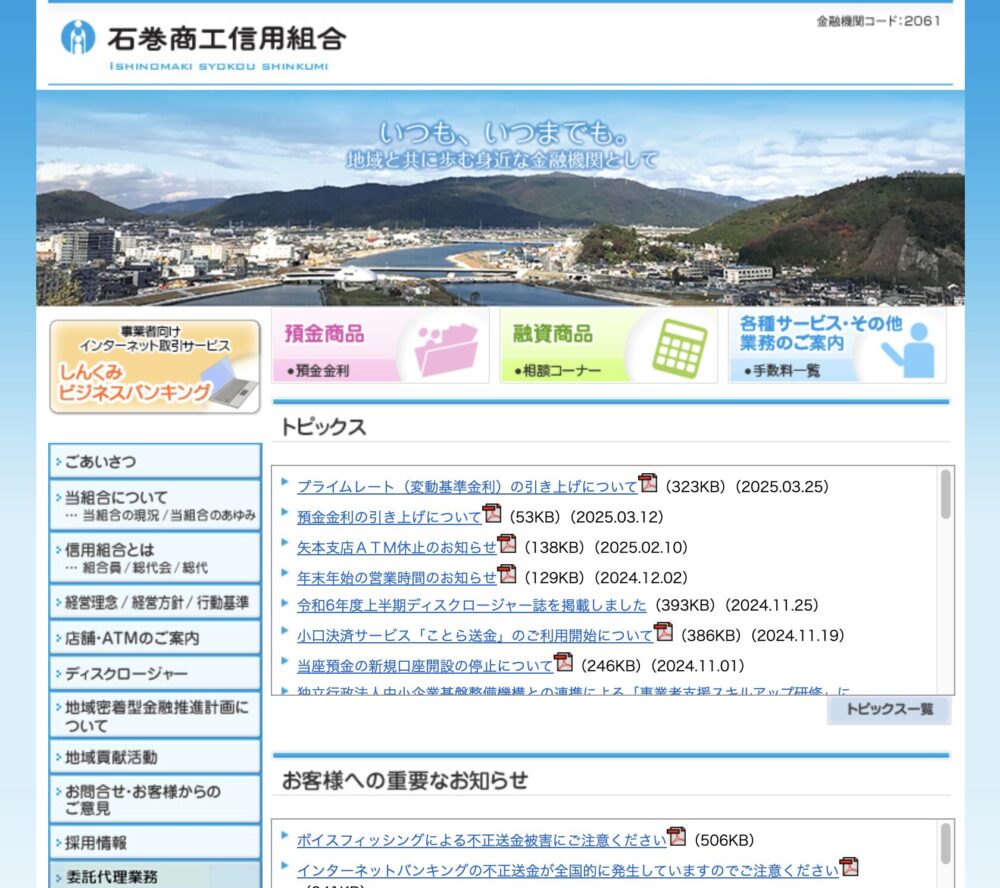Open the しんくみビジネスバンキング service banner
The image size is (1000, 888).
[155, 367]
